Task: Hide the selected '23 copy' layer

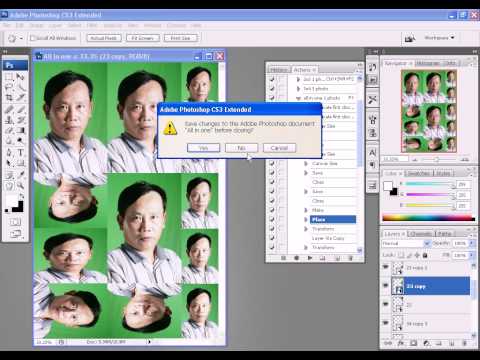Action: point(386,286)
